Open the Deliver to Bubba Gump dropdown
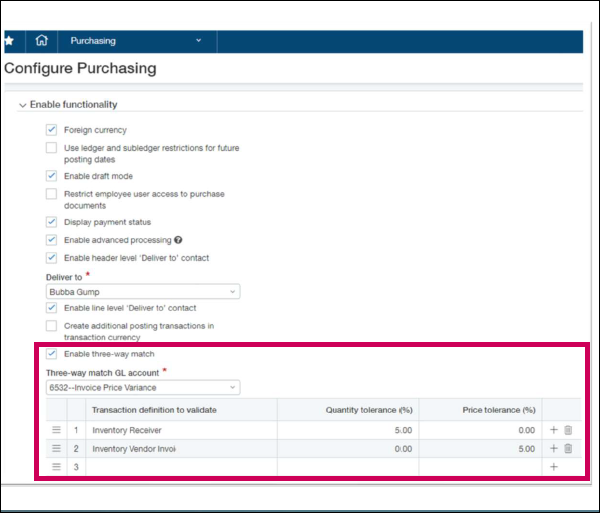The height and width of the screenshot is (513, 600). [x=143, y=292]
